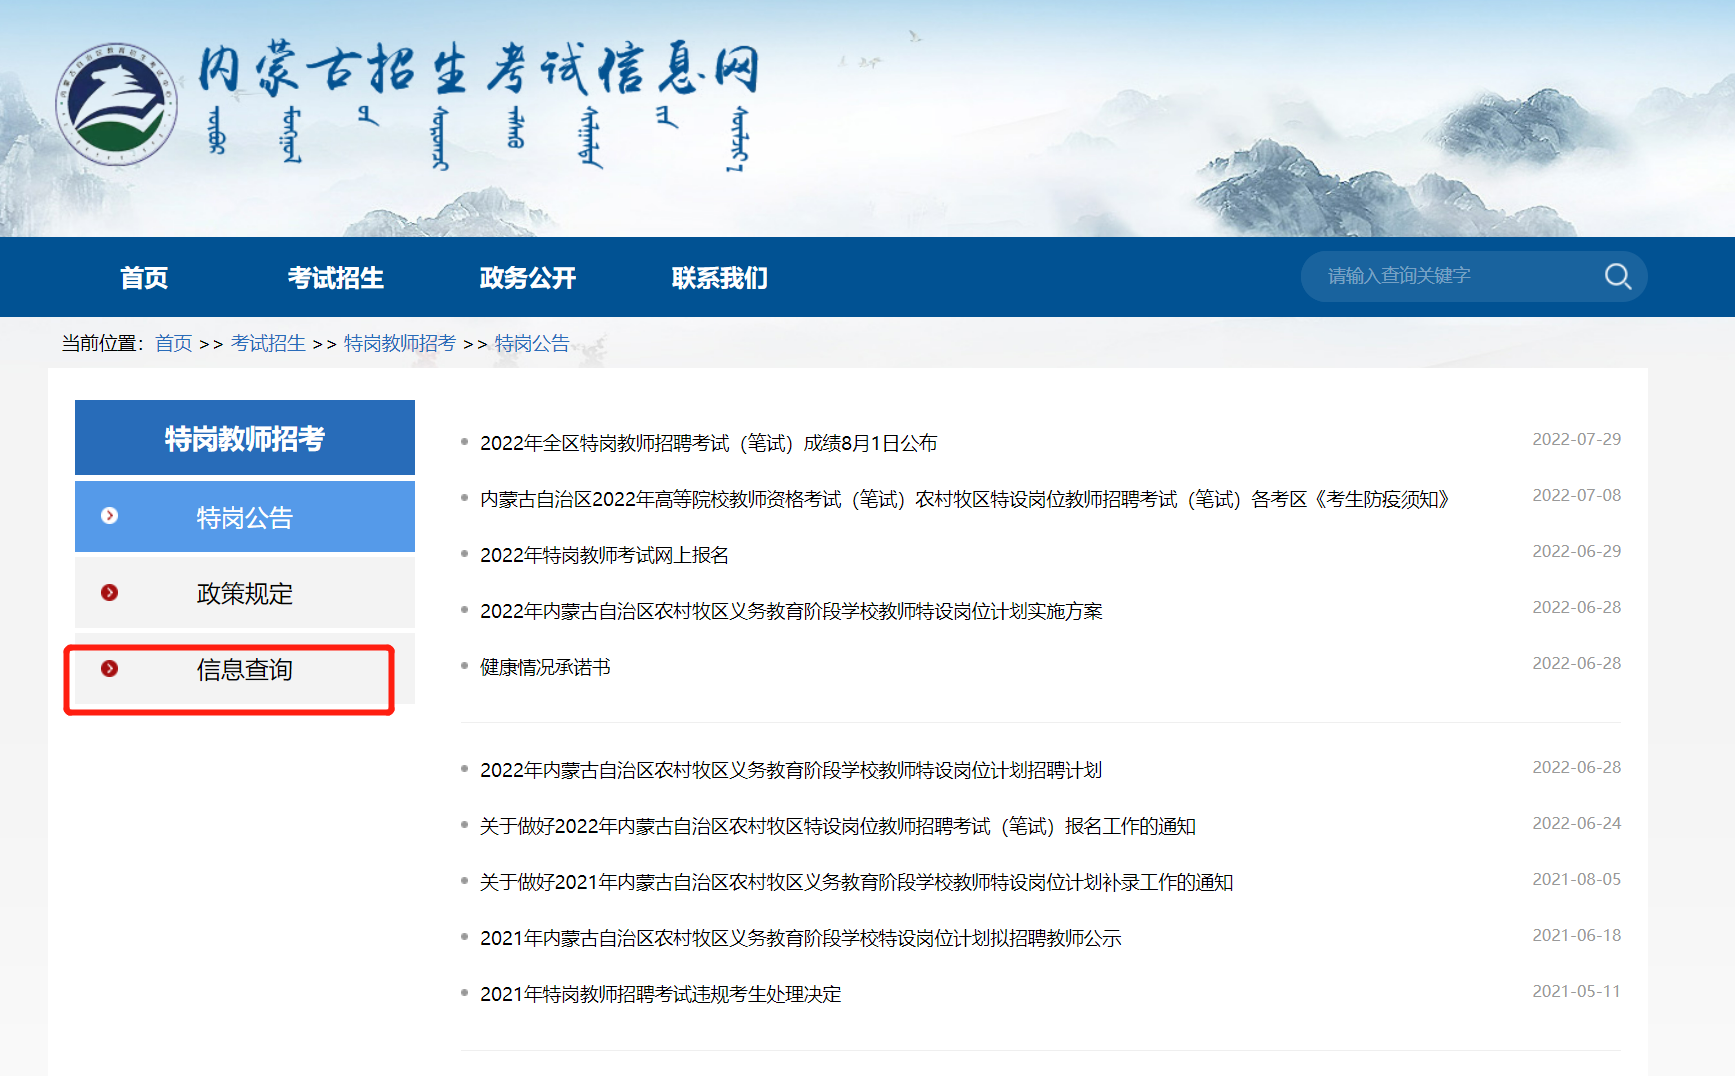1735x1076 pixels.
Task: Select the 政策规定 sidebar item
Action: [244, 593]
